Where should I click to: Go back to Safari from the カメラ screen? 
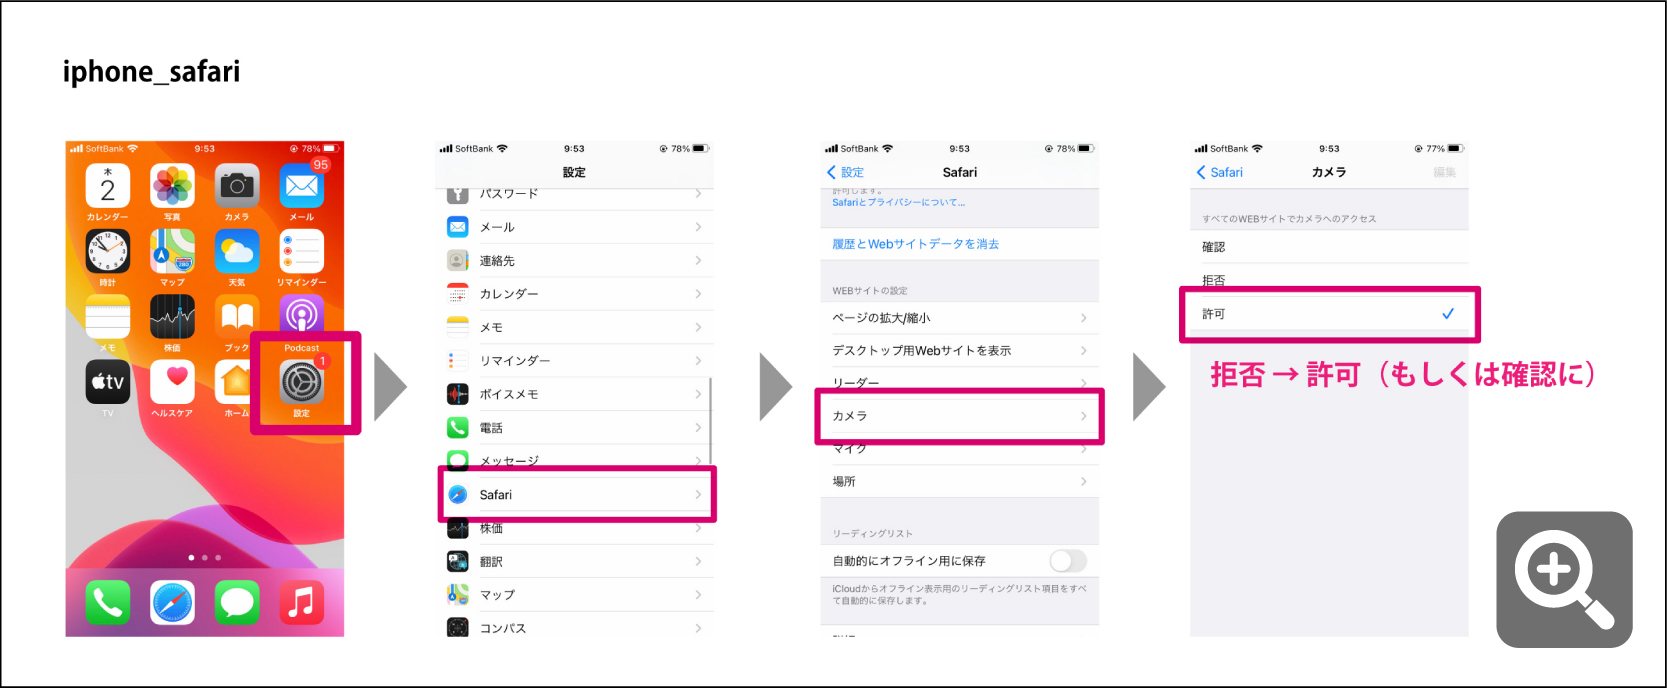[x=1220, y=172]
